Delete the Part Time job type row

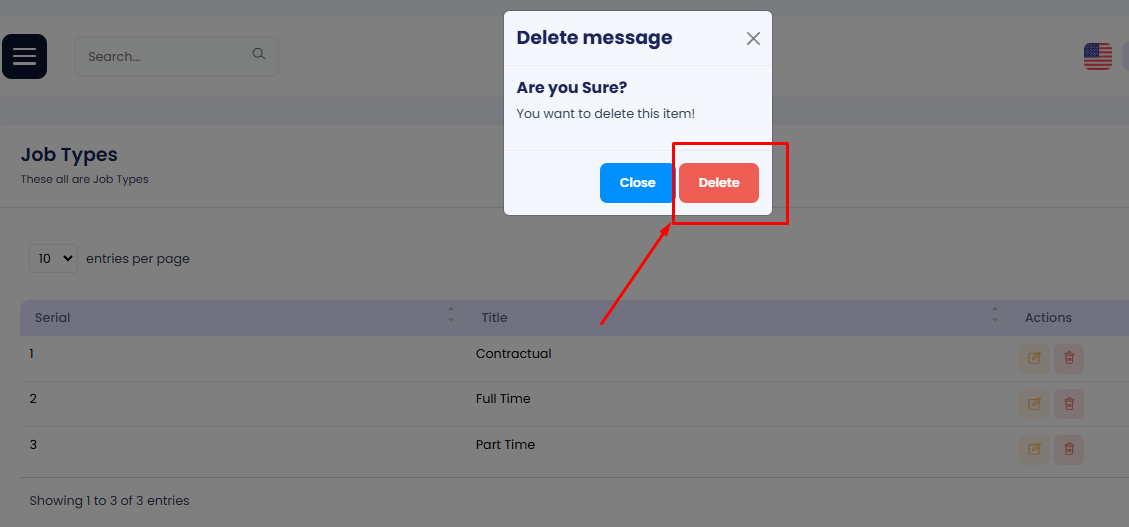click(1069, 450)
